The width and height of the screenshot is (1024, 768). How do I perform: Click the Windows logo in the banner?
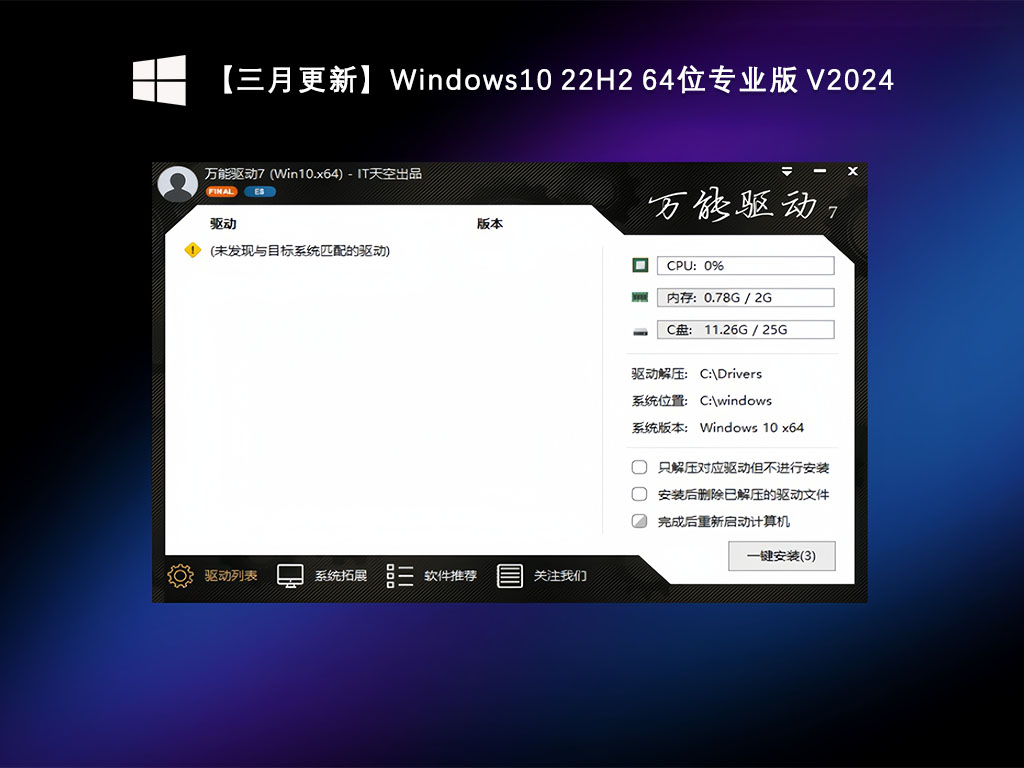tap(159, 80)
